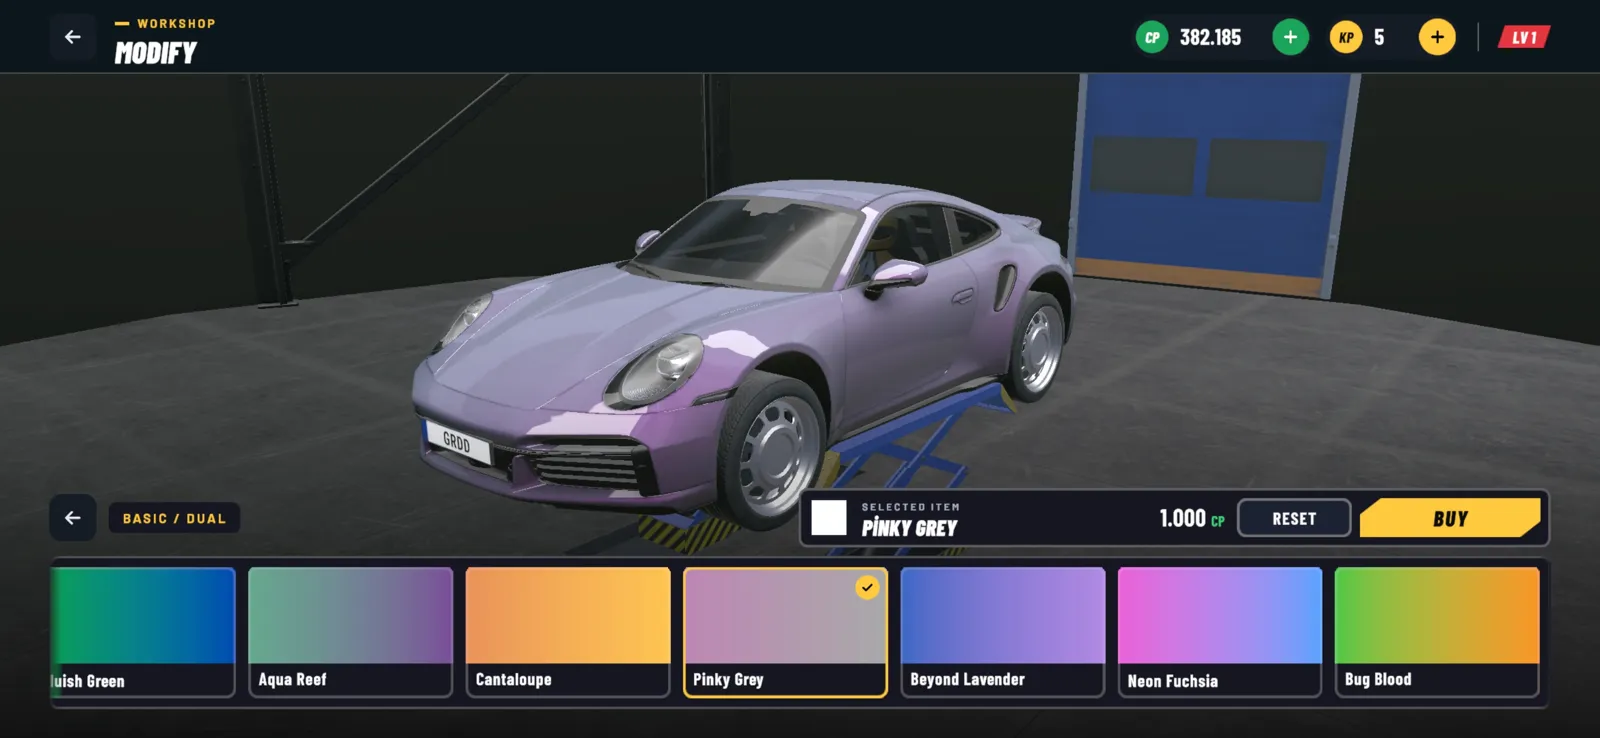Open the LV1 level badge
The image size is (1600, 738).
click(1523, 37)
